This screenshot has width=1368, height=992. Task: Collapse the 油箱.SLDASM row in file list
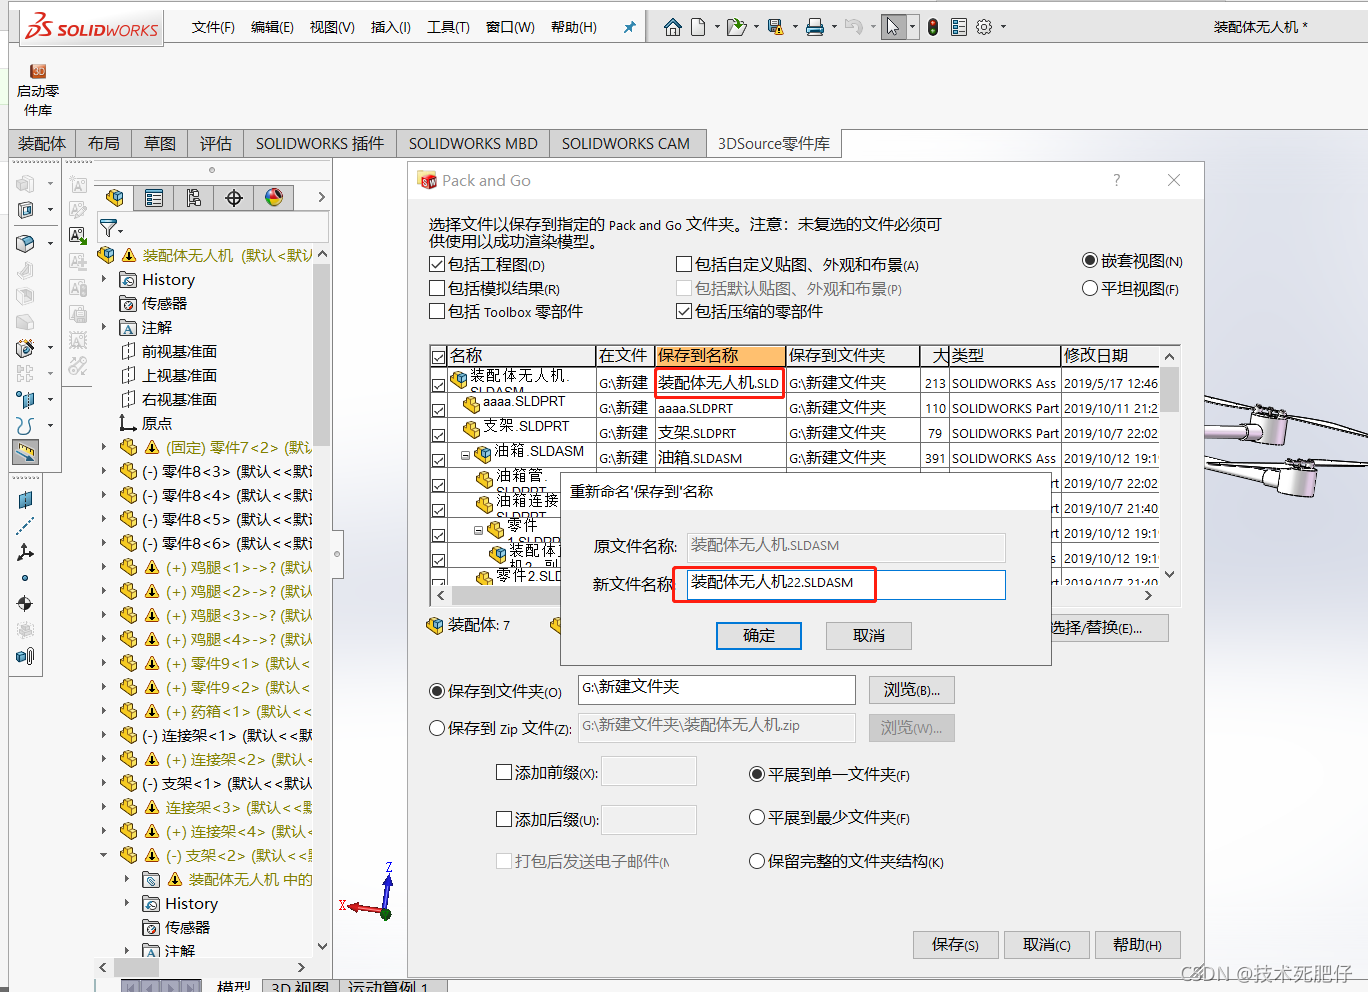point(465,455)
